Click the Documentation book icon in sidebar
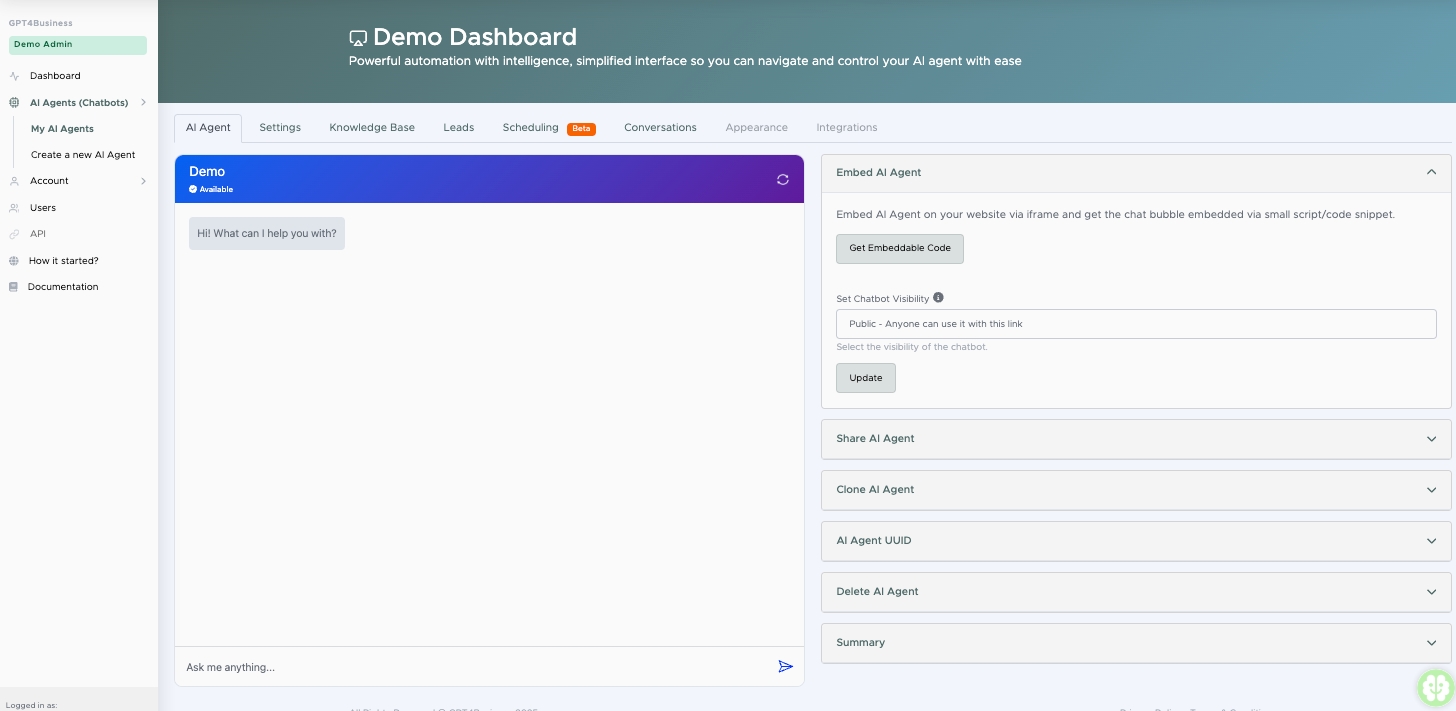The width and height of the screenshot is (1456, 711). pos(14,287)
